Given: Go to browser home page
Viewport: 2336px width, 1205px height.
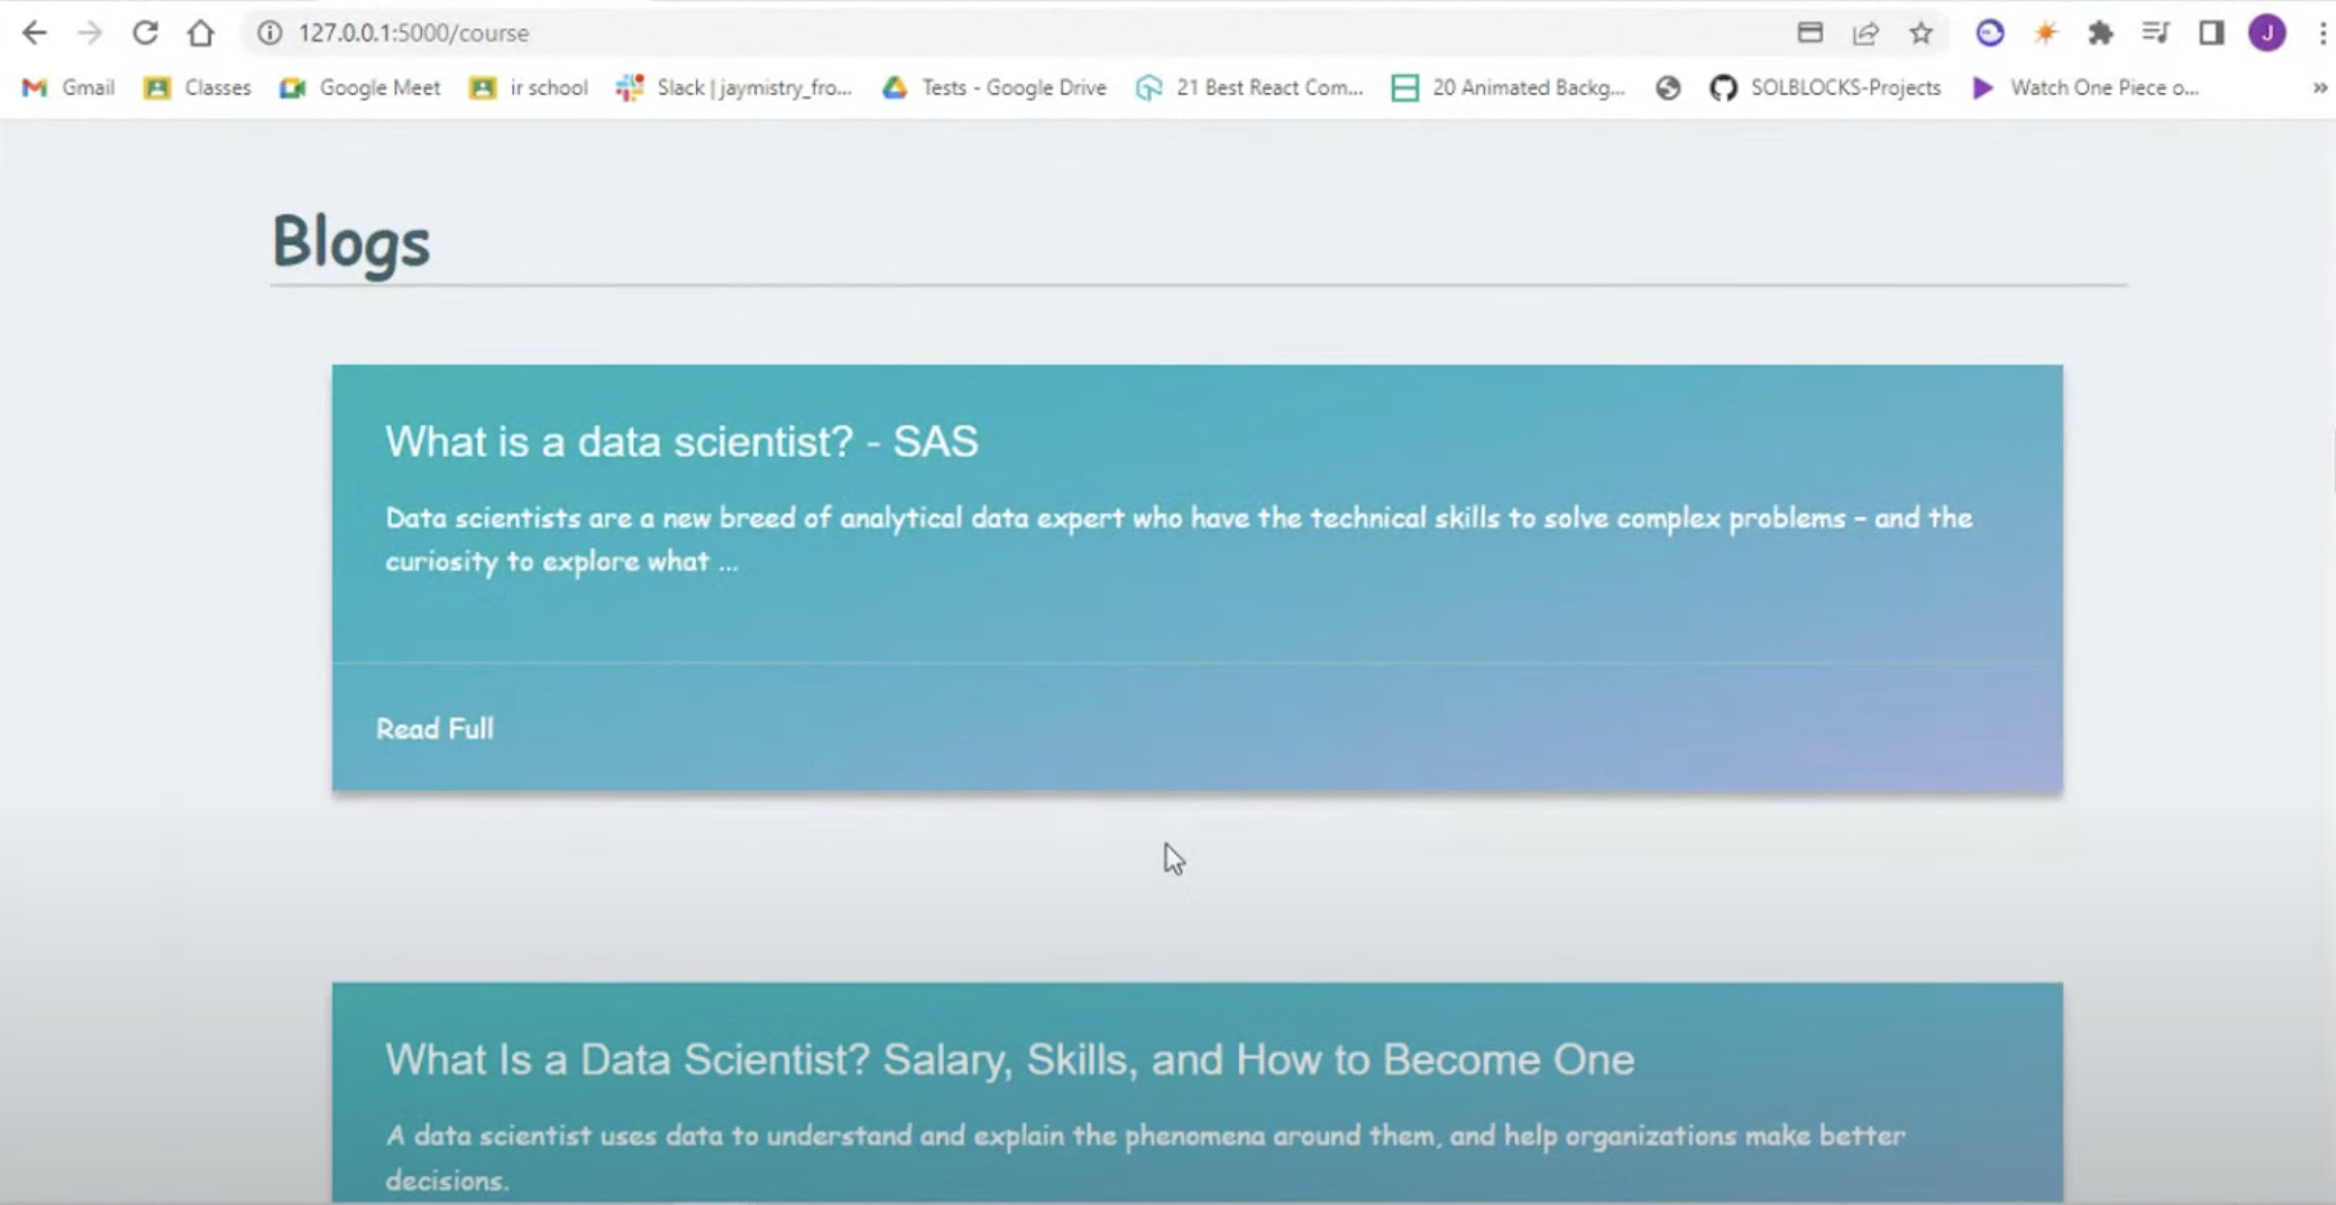Looking at the screenshot, I should point(200,33).
